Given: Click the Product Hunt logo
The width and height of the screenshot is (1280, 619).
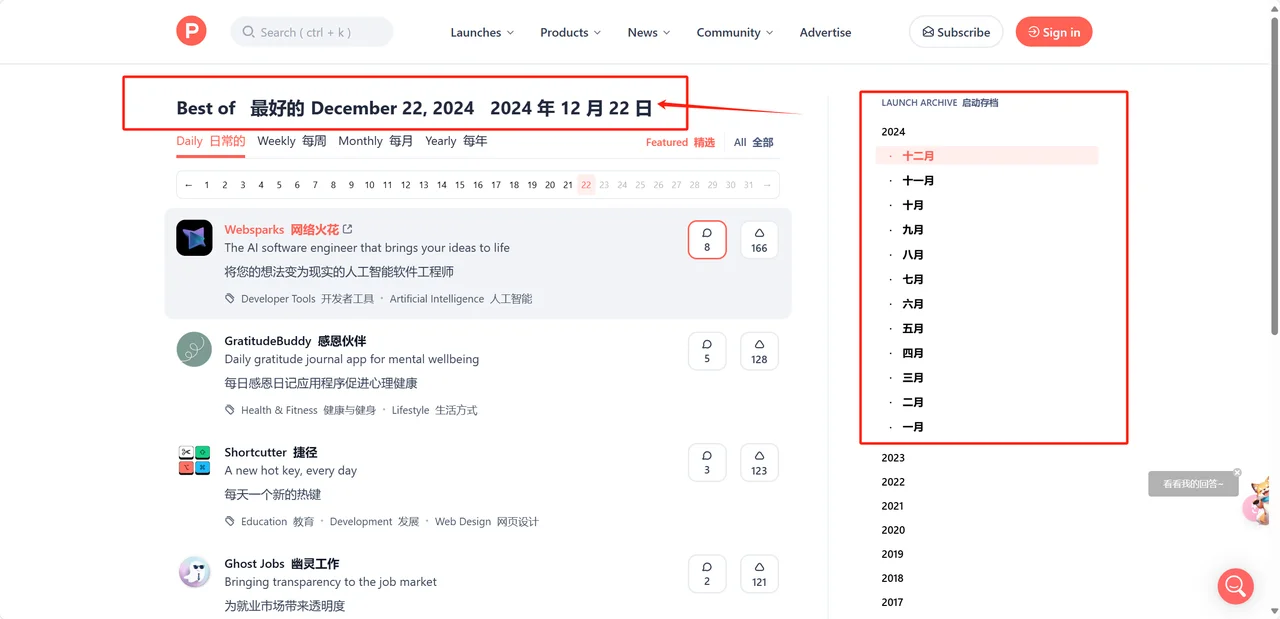Looking at the screenshot, I should coord(191,32).
